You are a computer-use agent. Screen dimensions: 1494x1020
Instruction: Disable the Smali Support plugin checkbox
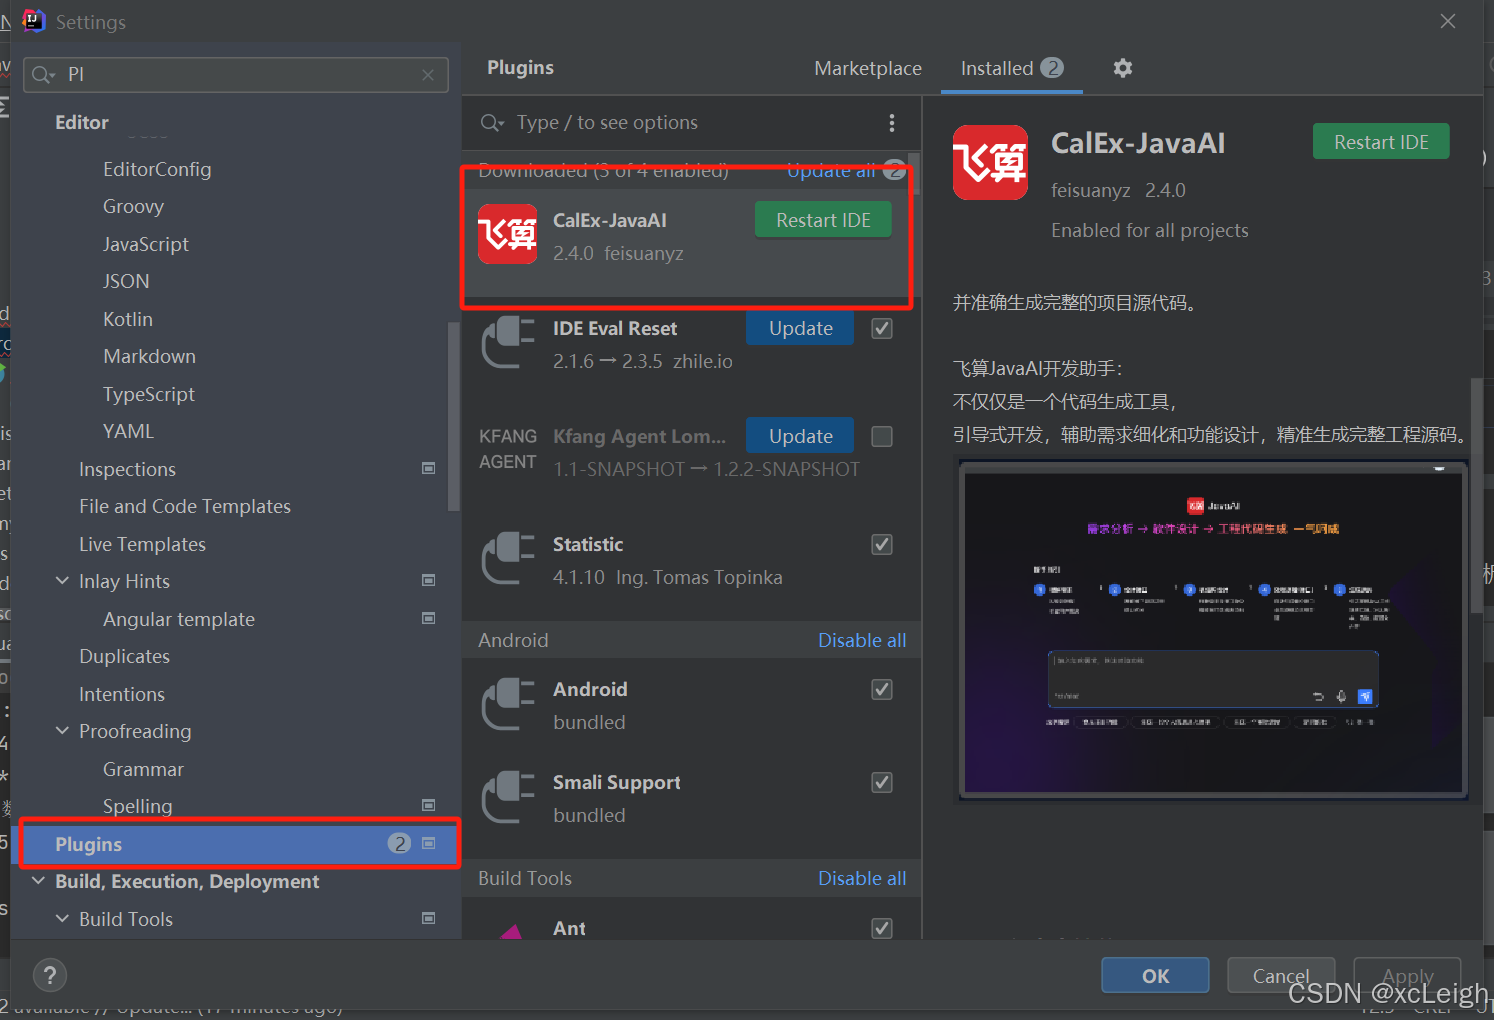pos(882,783)
